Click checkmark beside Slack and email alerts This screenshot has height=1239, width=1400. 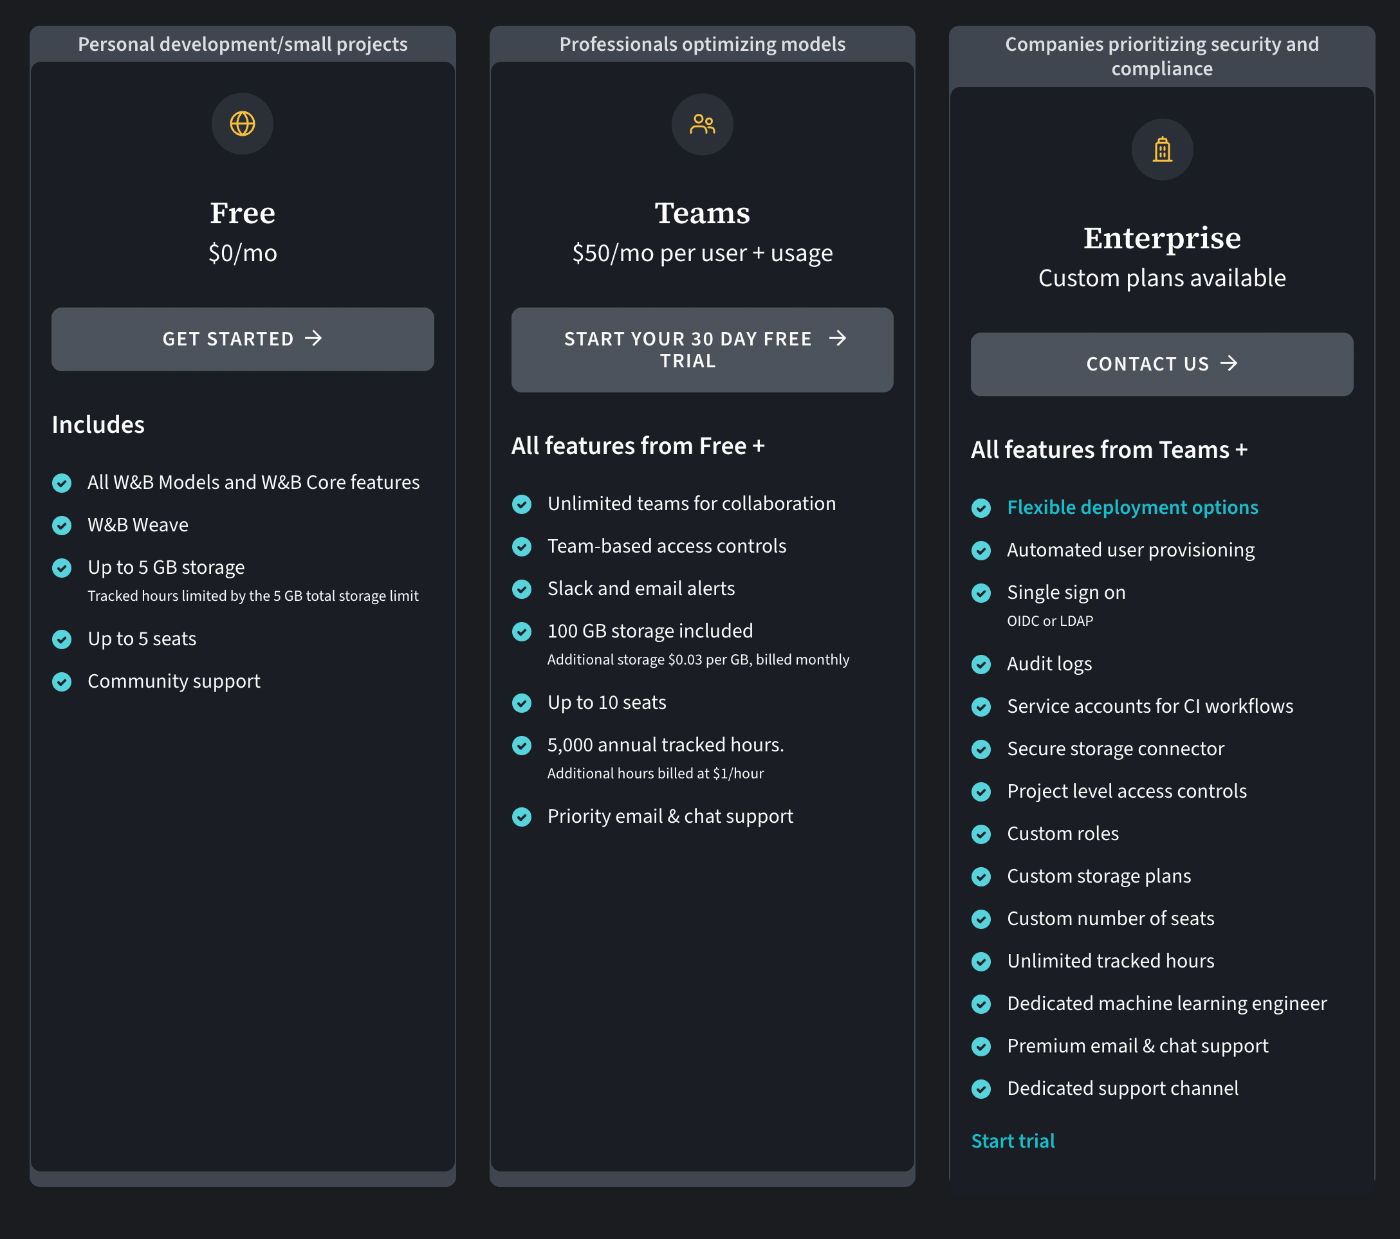[x=522, y=589]
